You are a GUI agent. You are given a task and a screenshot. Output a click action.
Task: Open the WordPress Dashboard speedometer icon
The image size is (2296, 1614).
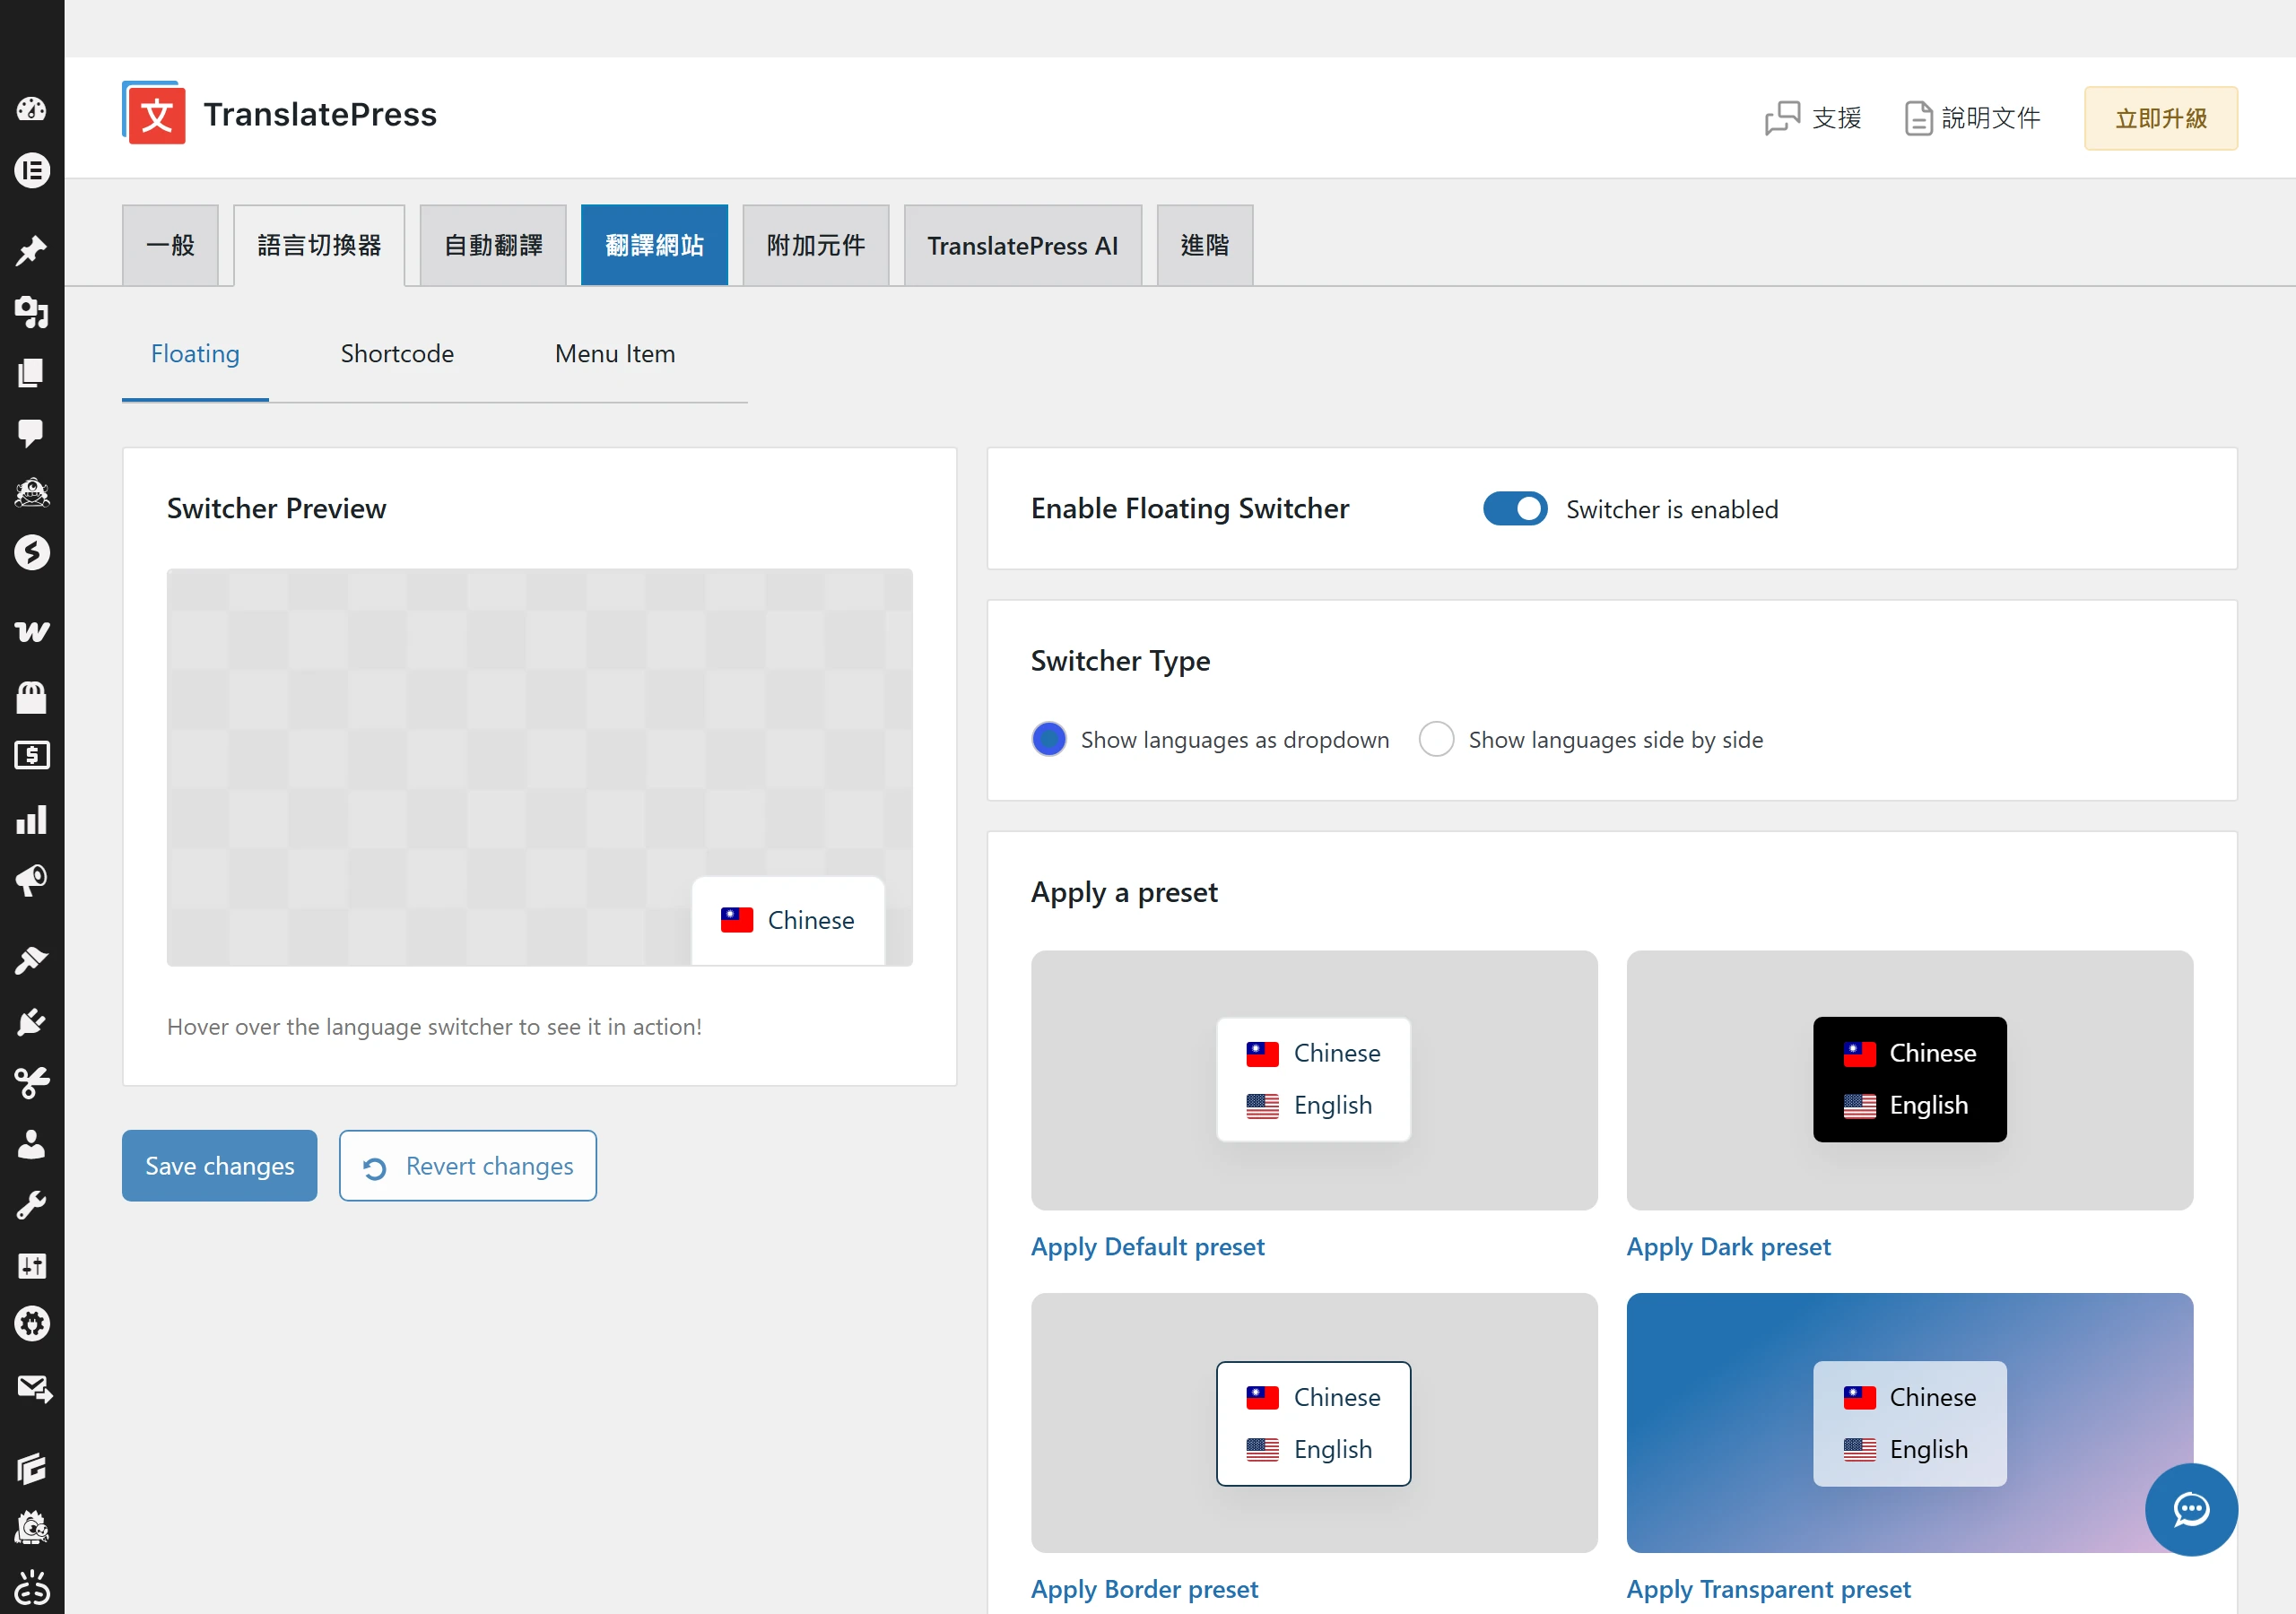(x=32, y=109)
